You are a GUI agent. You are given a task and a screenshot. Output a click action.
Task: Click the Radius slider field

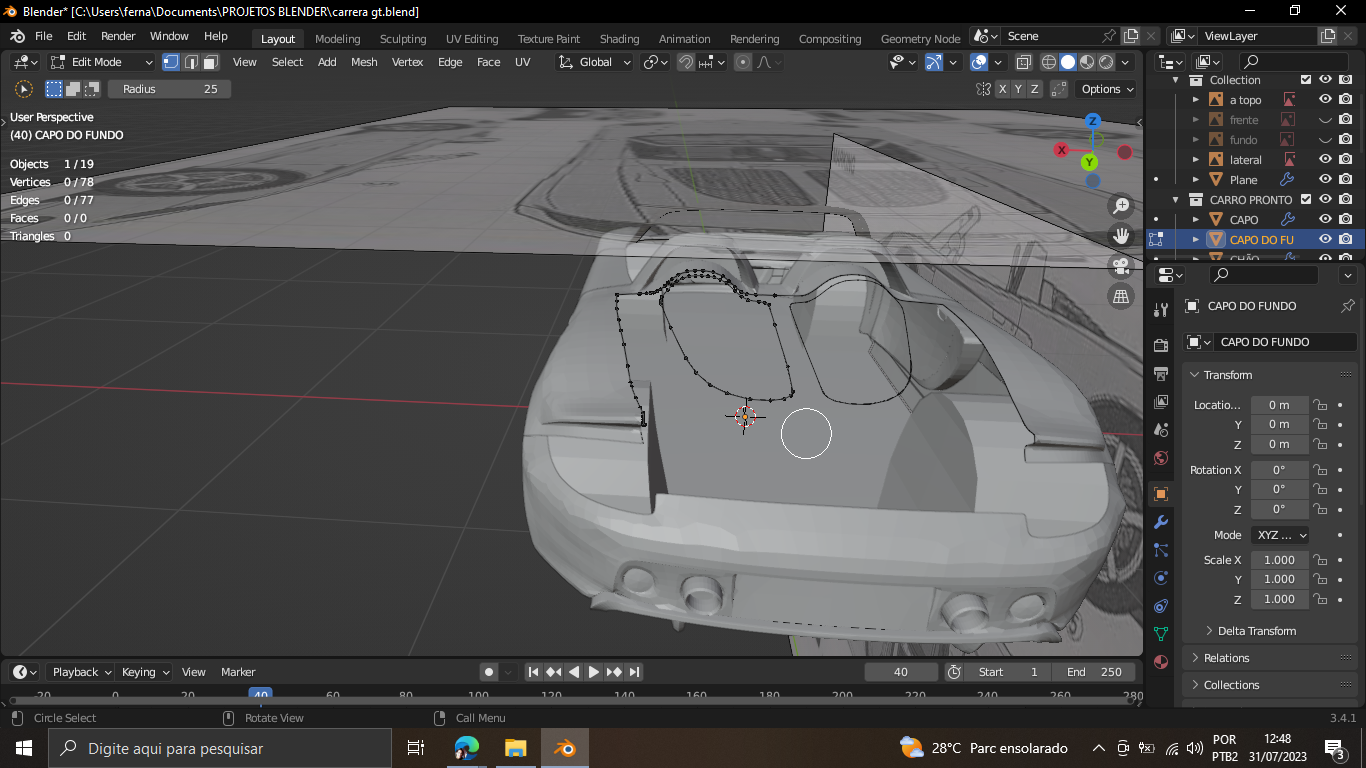(169, 89)
